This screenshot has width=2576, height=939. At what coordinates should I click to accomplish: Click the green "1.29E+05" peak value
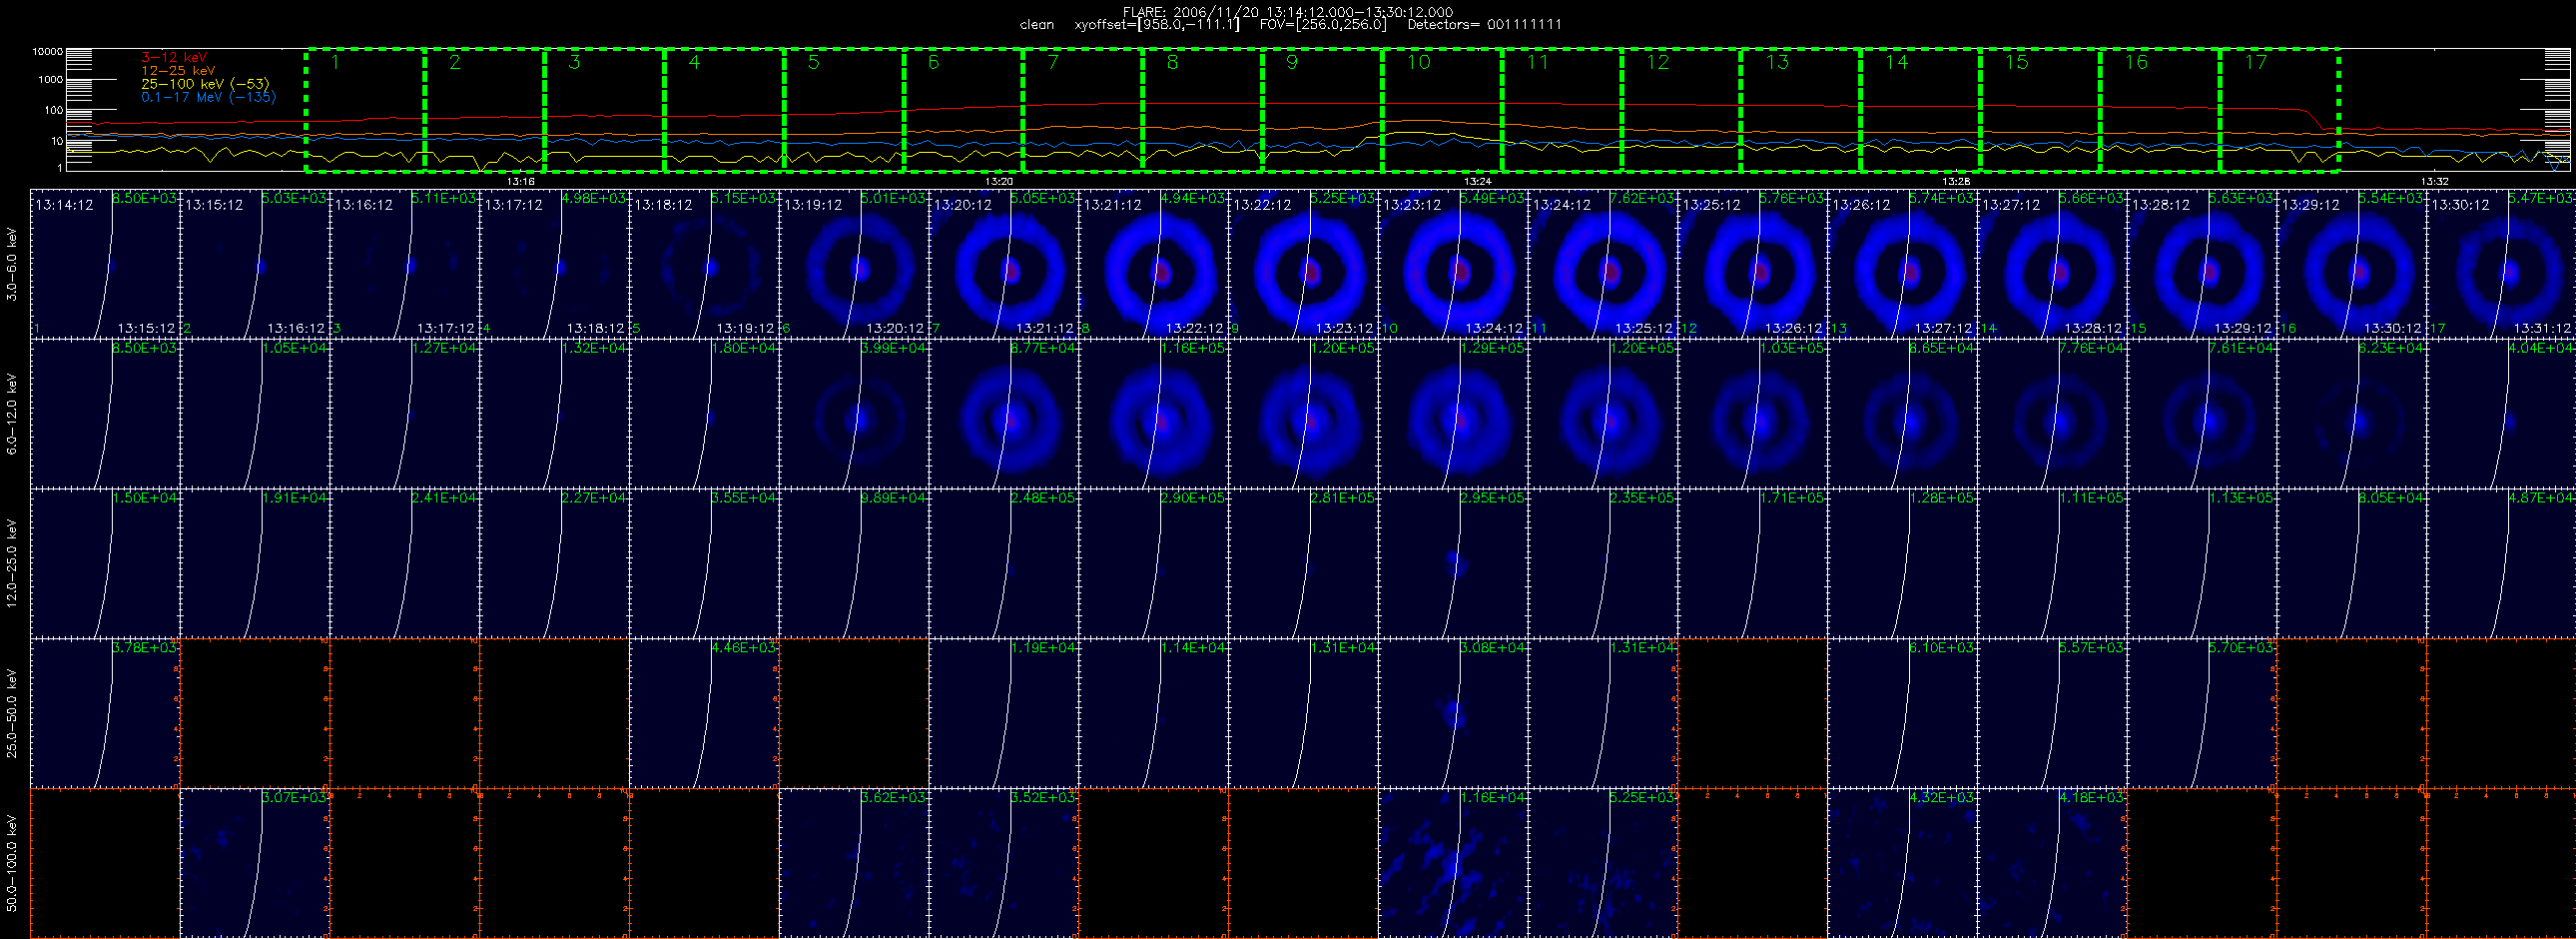pos(1492,348)
